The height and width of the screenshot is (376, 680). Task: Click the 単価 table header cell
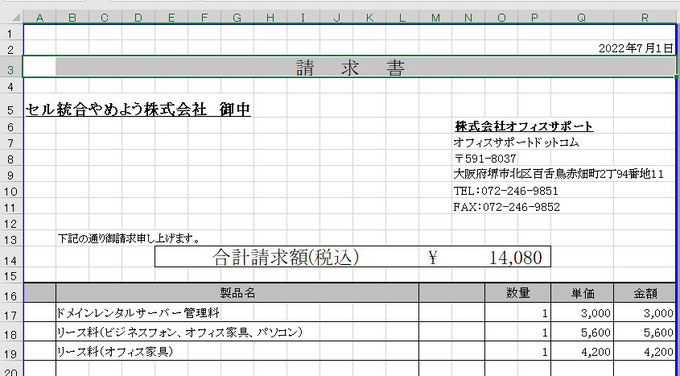click(x=582, y=293)
